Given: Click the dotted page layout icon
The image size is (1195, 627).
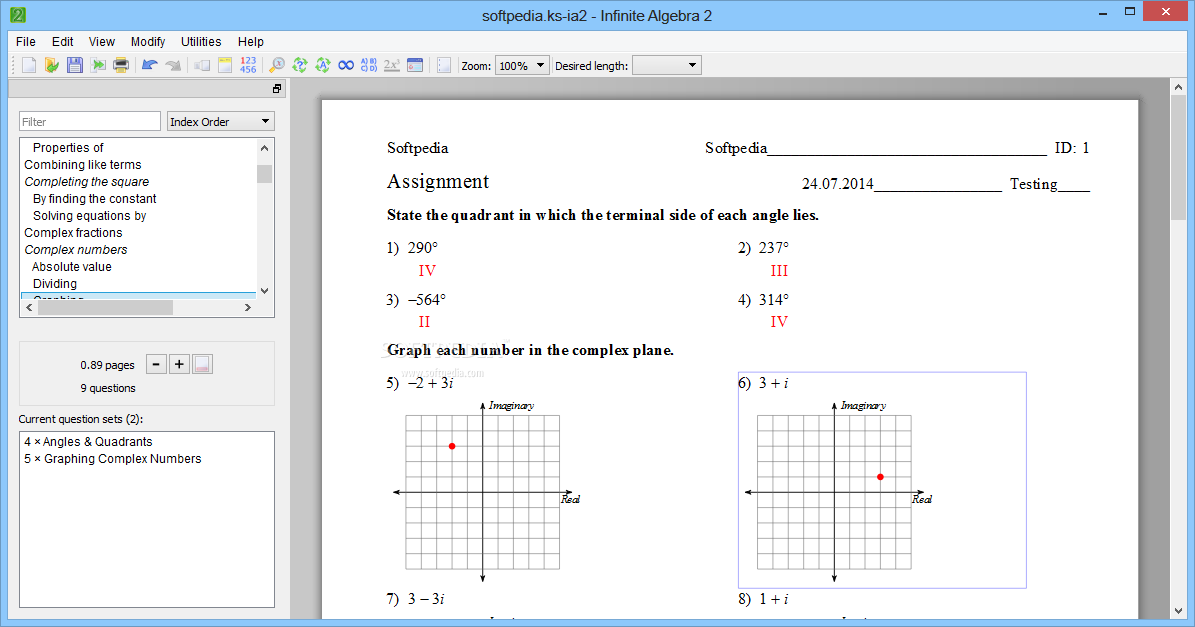Looking at the screenshot, I should [x=444, y=66].
